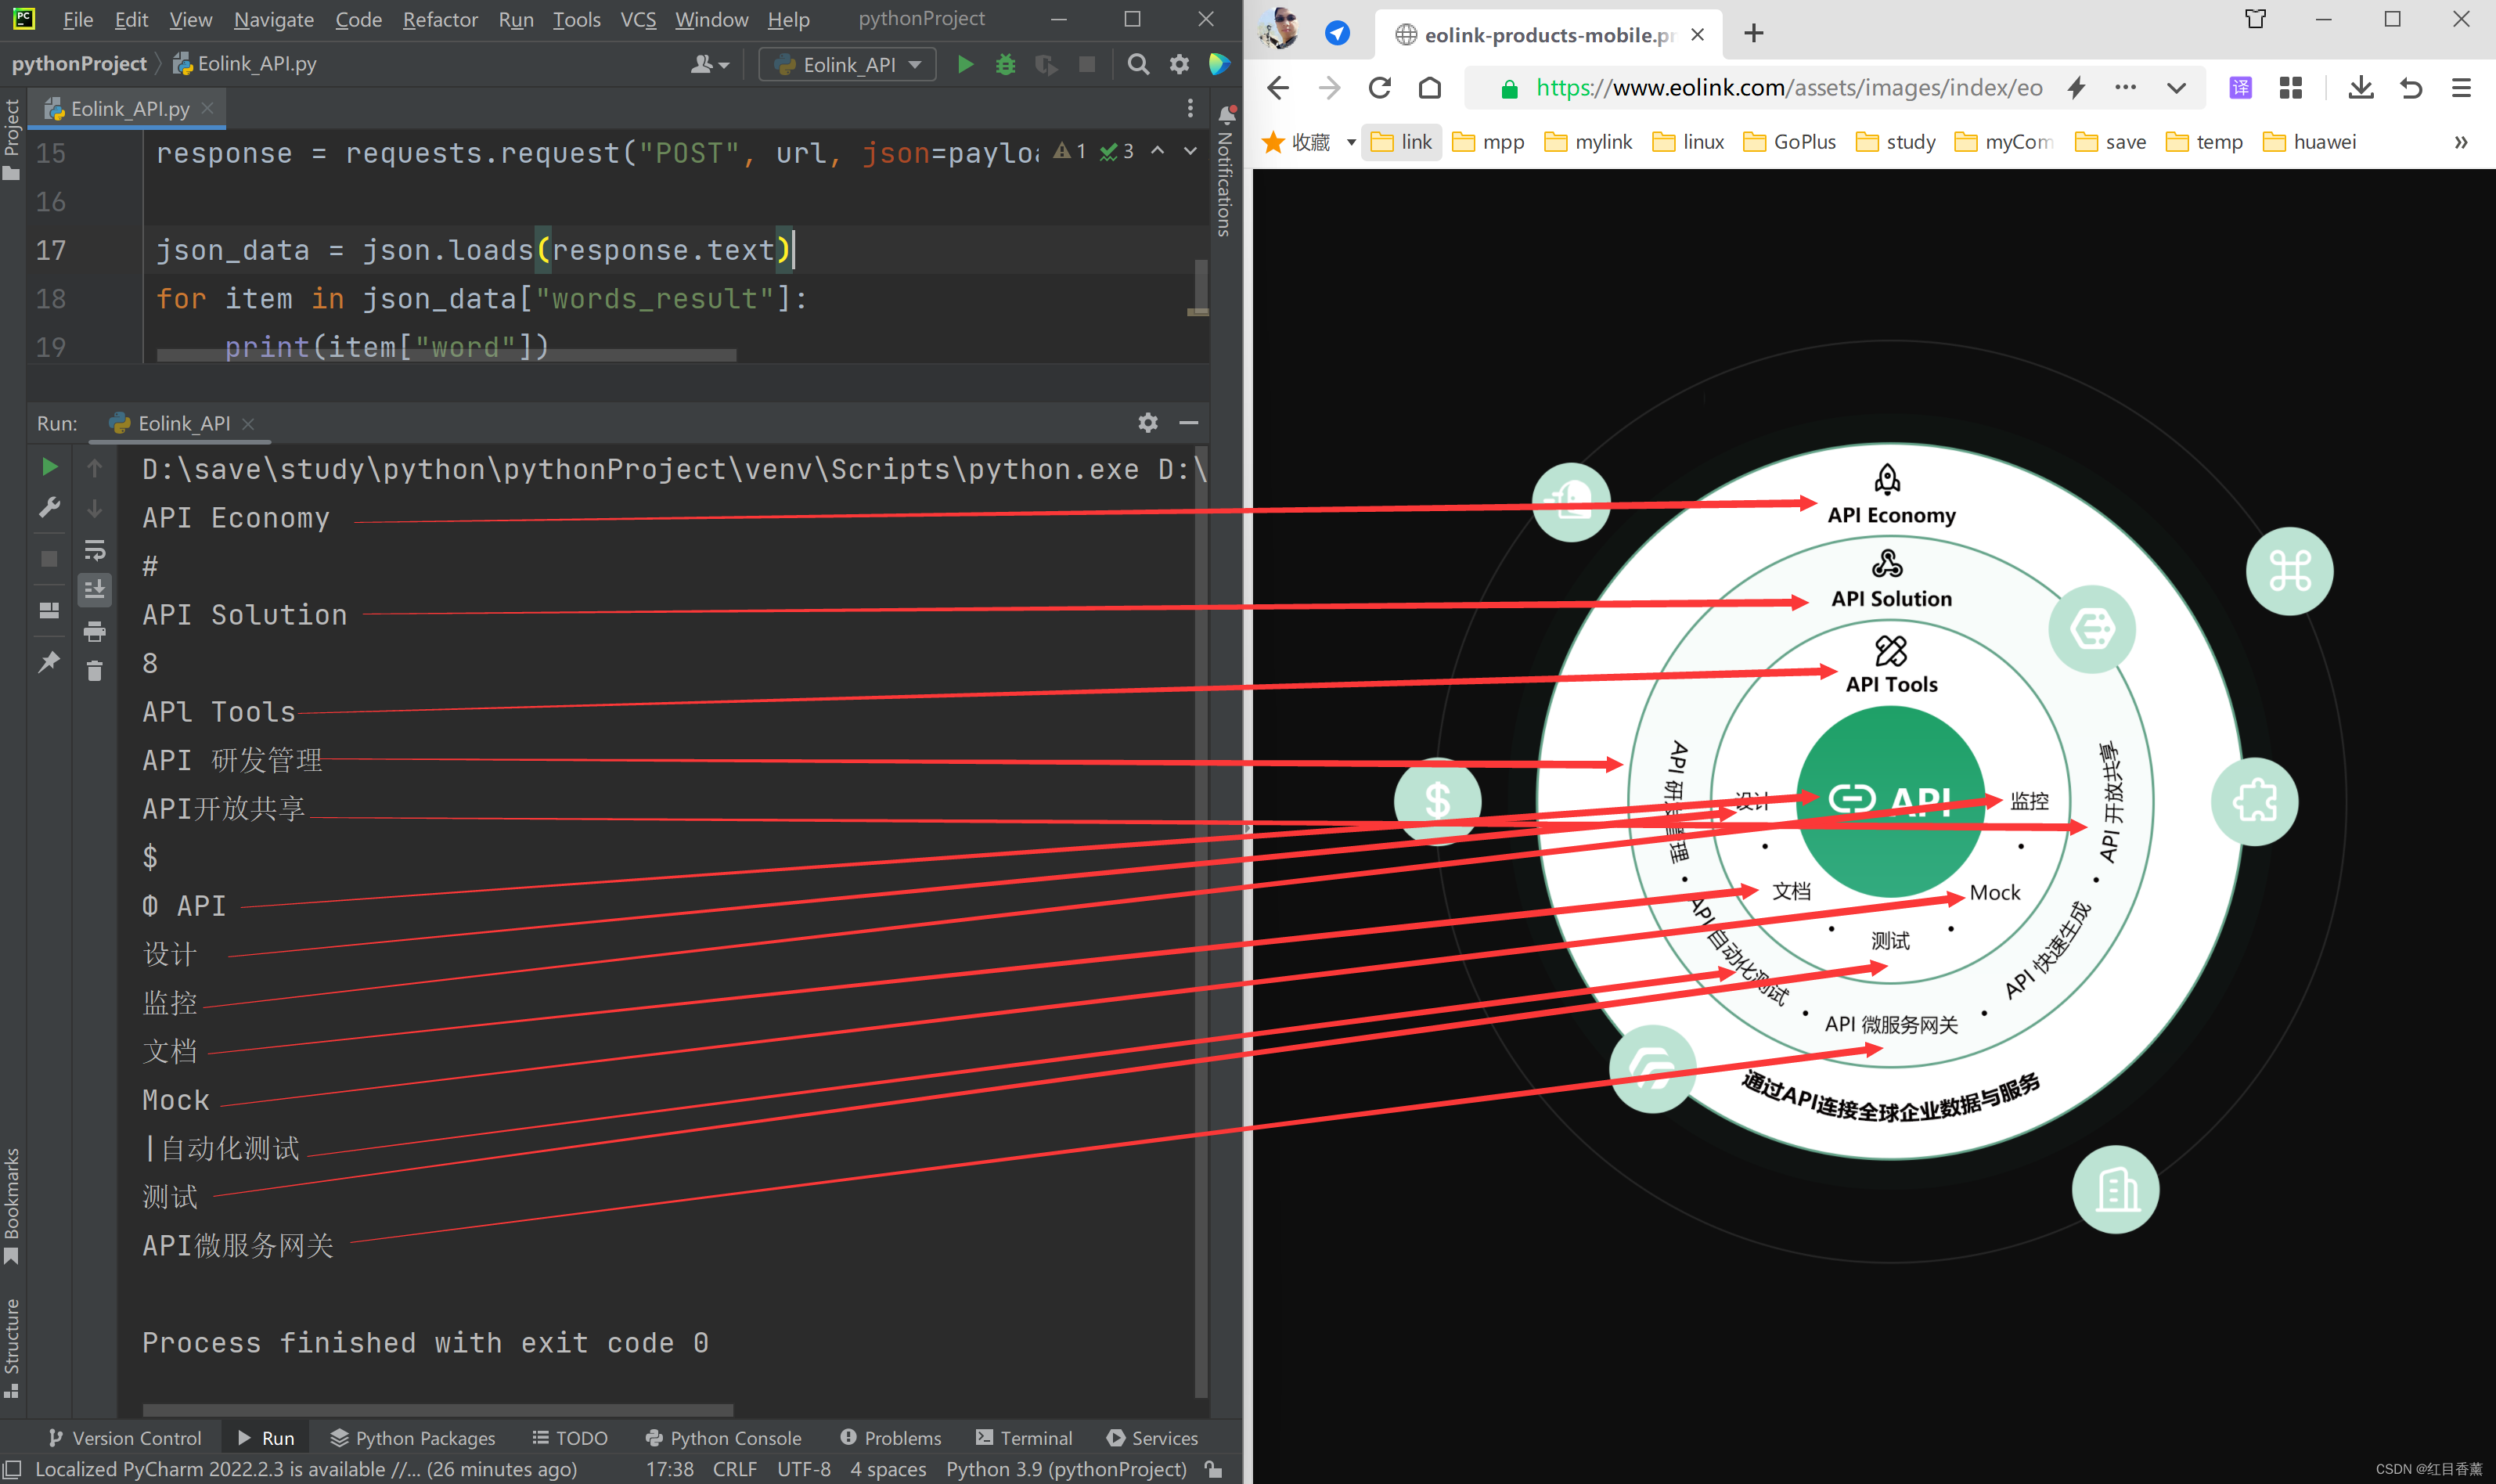Viewport: 2496px width, 1484px height.
Task: Open the Notifications bell panel
Action: tap(1226, 115)
